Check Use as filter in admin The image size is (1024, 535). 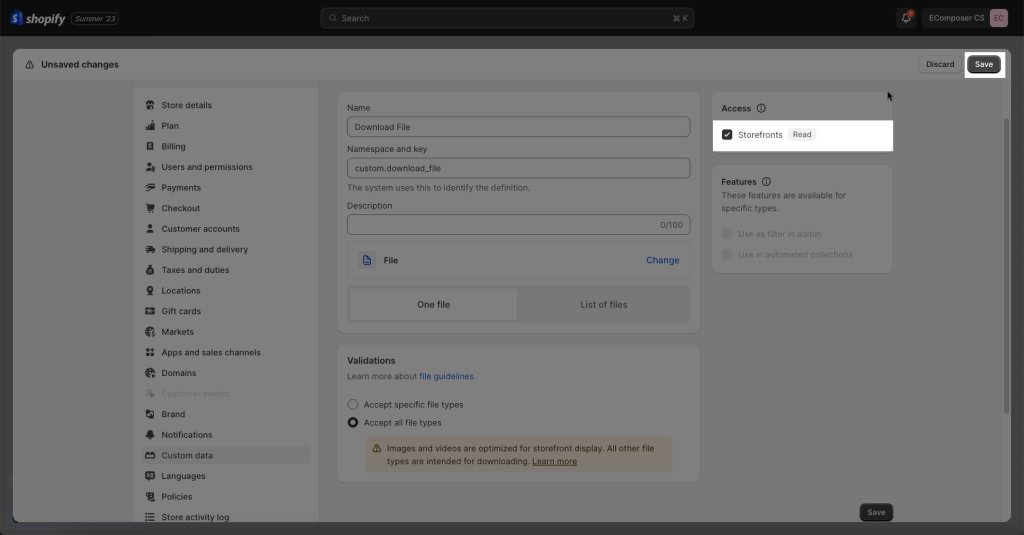(x=727, y=234)
